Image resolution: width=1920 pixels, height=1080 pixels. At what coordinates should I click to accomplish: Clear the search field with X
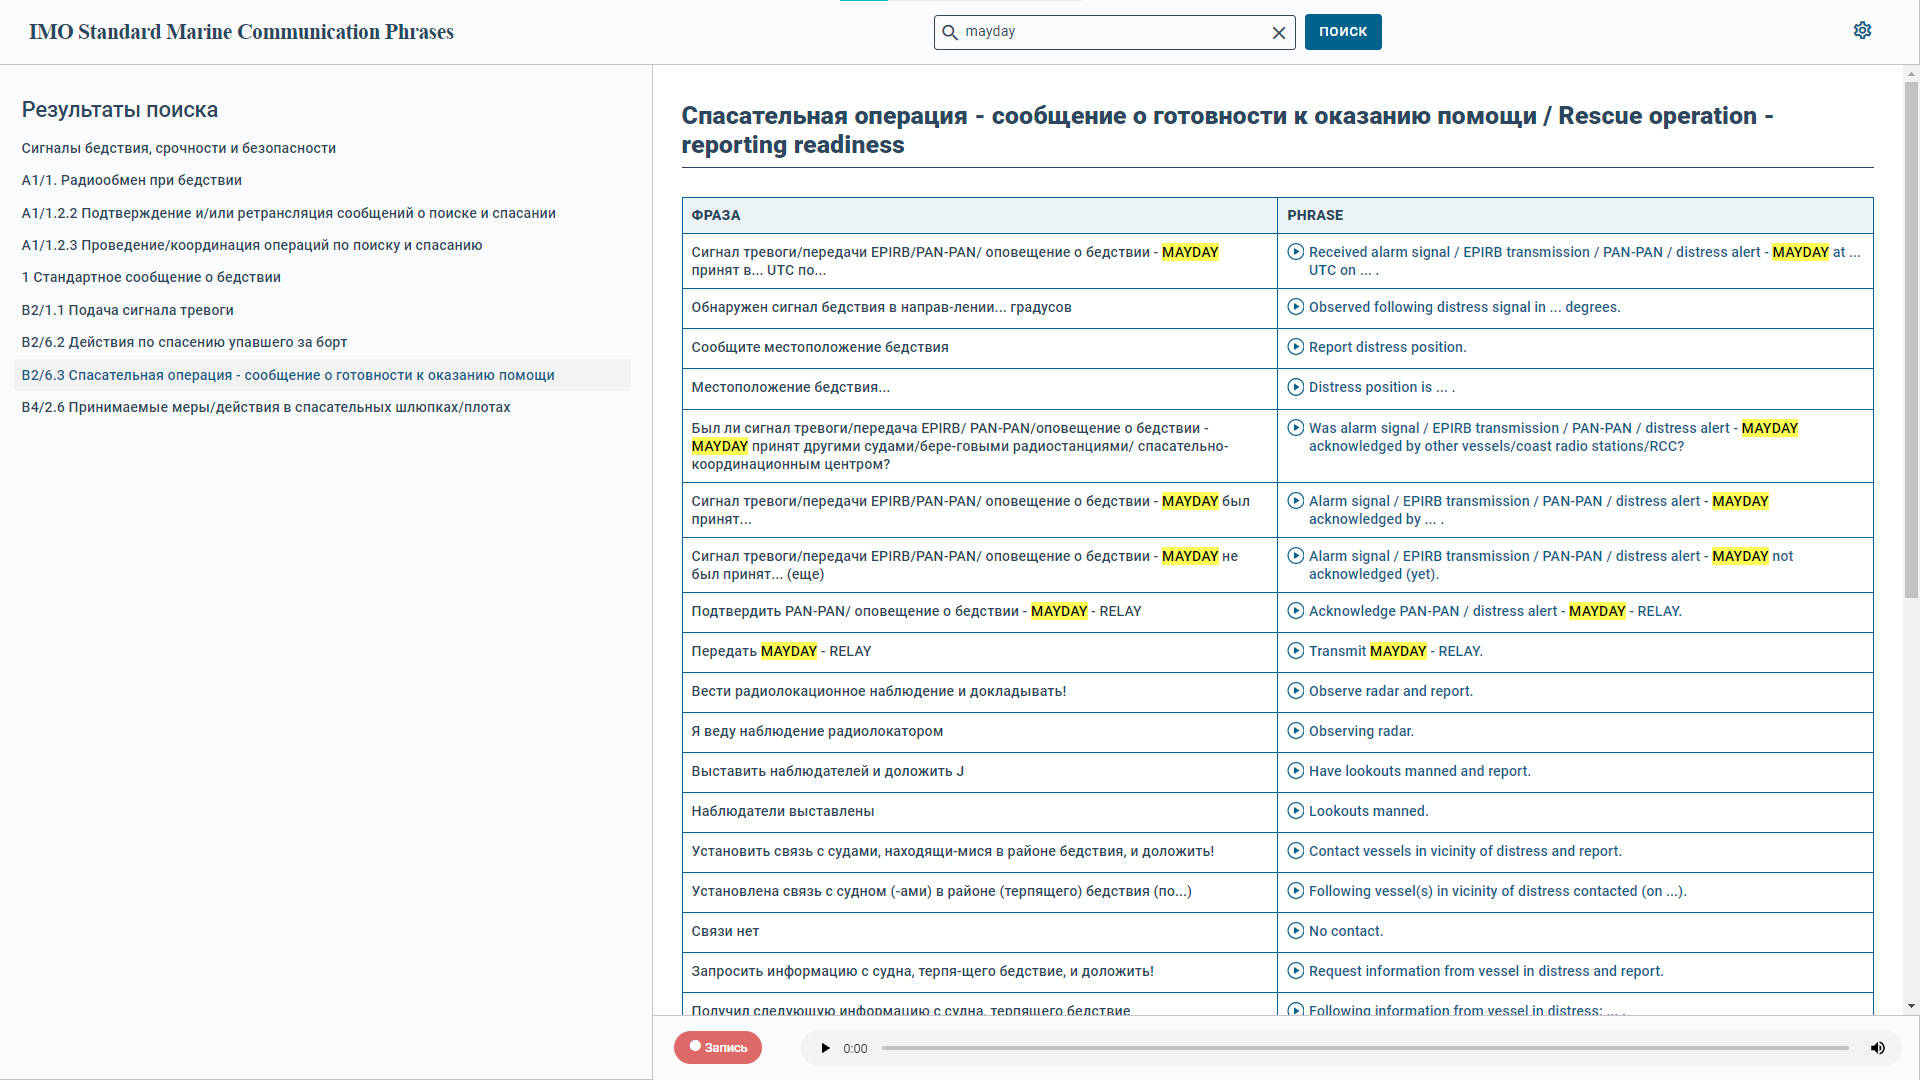[x=1278, y=33]
